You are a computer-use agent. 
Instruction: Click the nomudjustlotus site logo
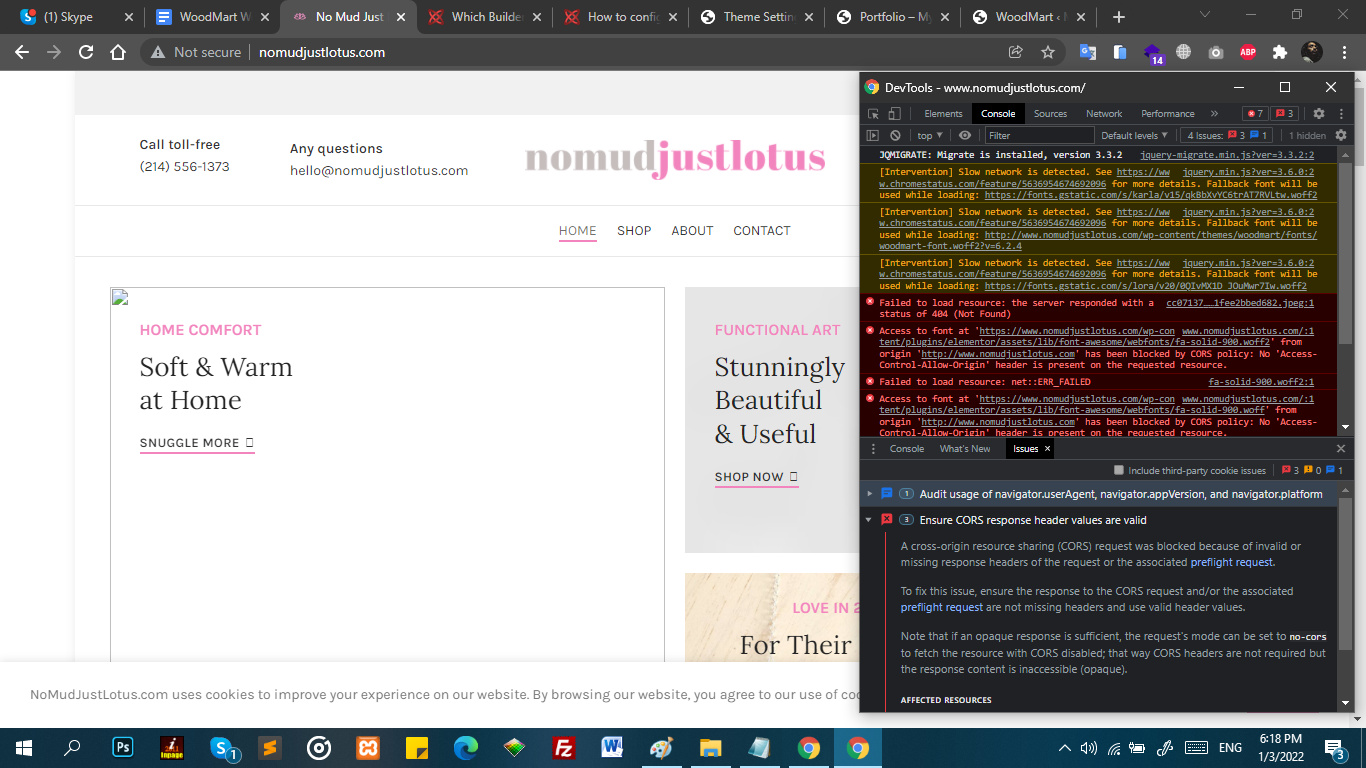675,158
